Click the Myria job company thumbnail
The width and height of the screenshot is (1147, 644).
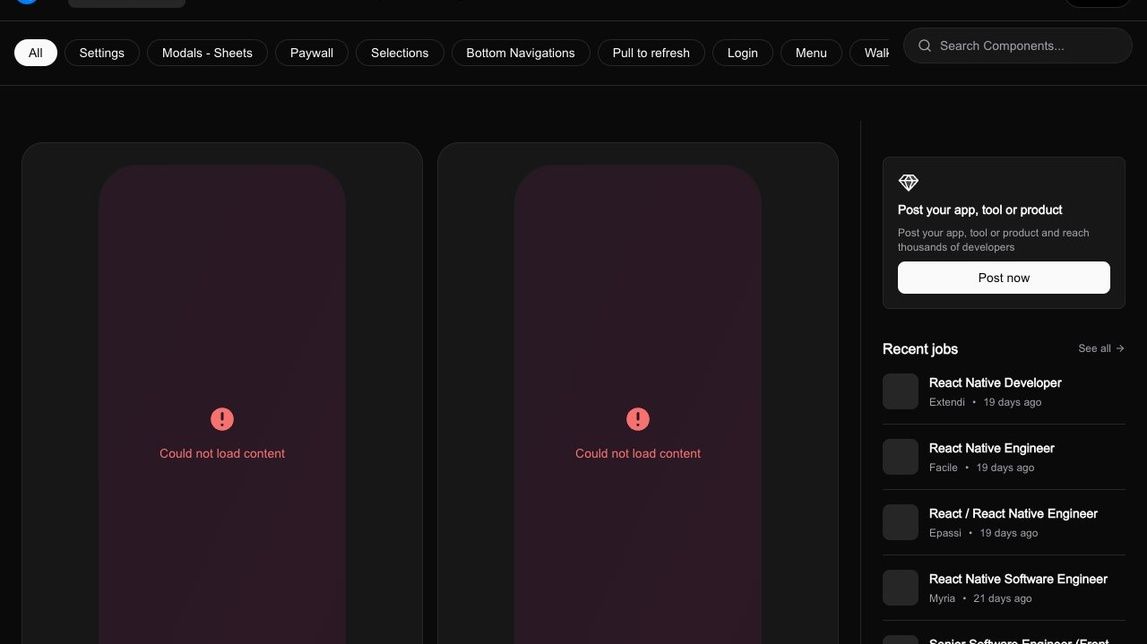[x=900, y=585]
